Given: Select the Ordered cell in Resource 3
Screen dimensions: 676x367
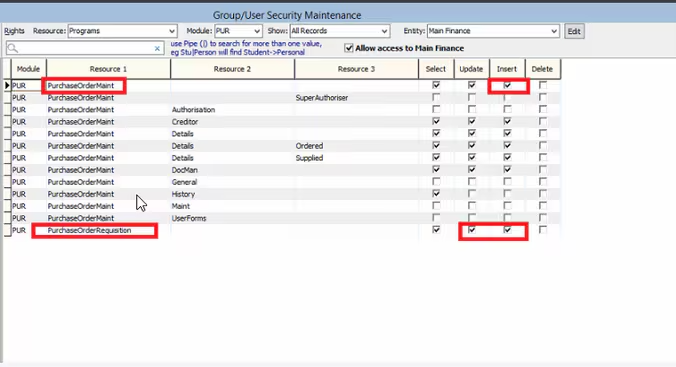Looking at the screenshot, I should click(x=357, y=146).
